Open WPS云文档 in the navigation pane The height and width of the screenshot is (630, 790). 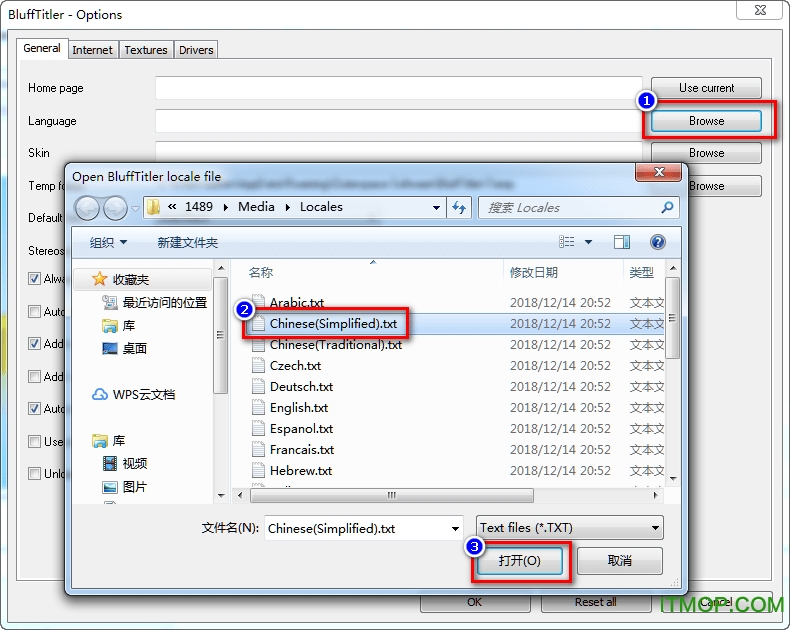pos(134,394)
